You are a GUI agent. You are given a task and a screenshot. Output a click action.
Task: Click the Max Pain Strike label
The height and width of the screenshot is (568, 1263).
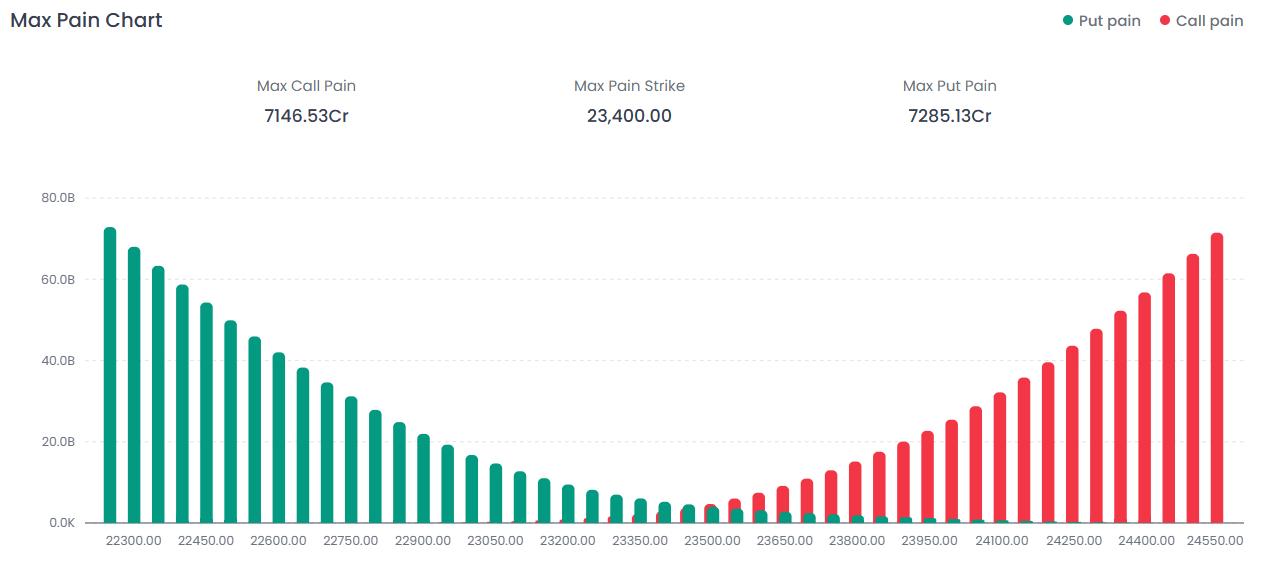pyautogui.click(x=629, y=86)
